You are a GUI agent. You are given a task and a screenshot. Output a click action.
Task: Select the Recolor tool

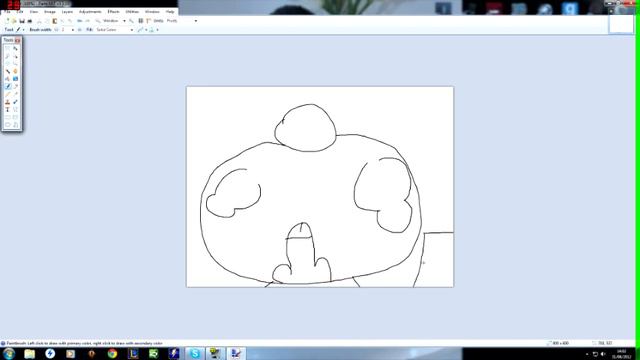click(x=16, y=102)
